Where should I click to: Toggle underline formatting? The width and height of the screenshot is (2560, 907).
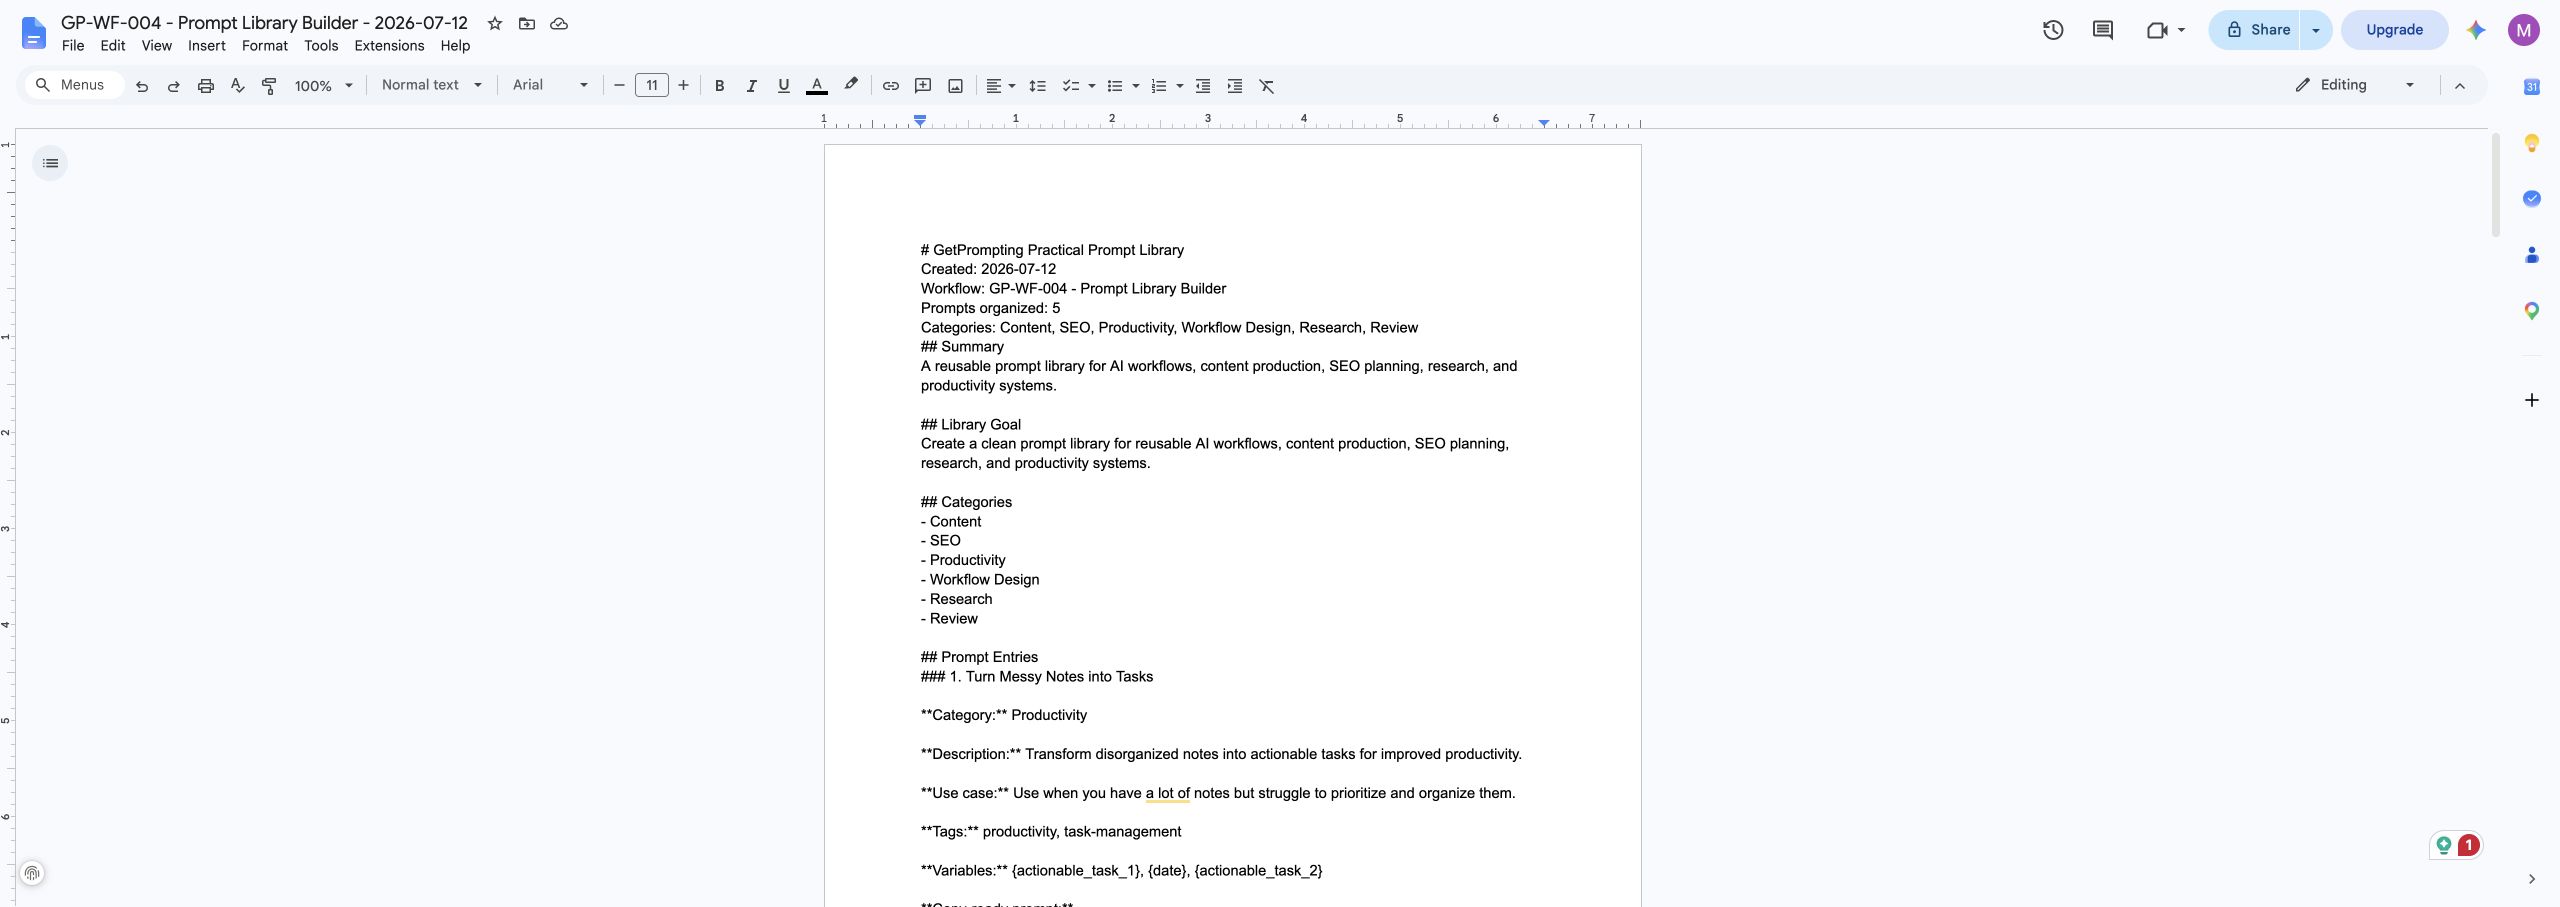click(x=784, y=86)
